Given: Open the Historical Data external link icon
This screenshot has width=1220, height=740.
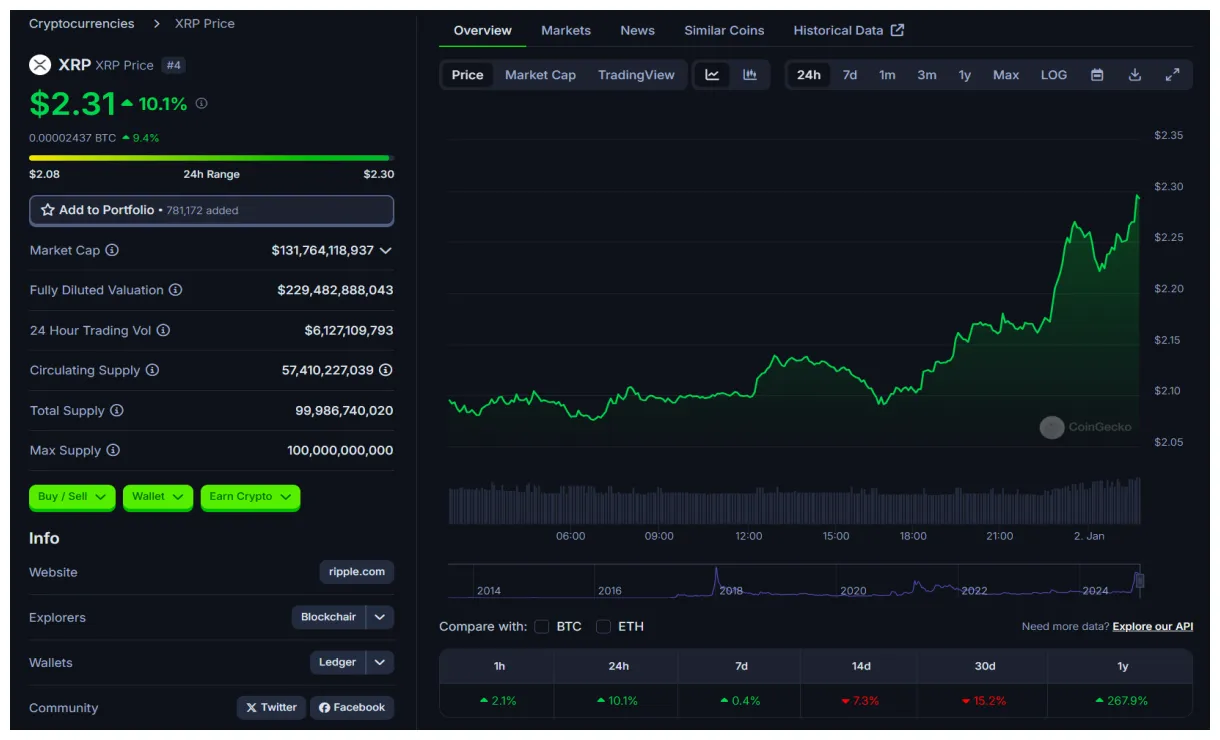Looking at the screenshot, I should tap(899, 30).
